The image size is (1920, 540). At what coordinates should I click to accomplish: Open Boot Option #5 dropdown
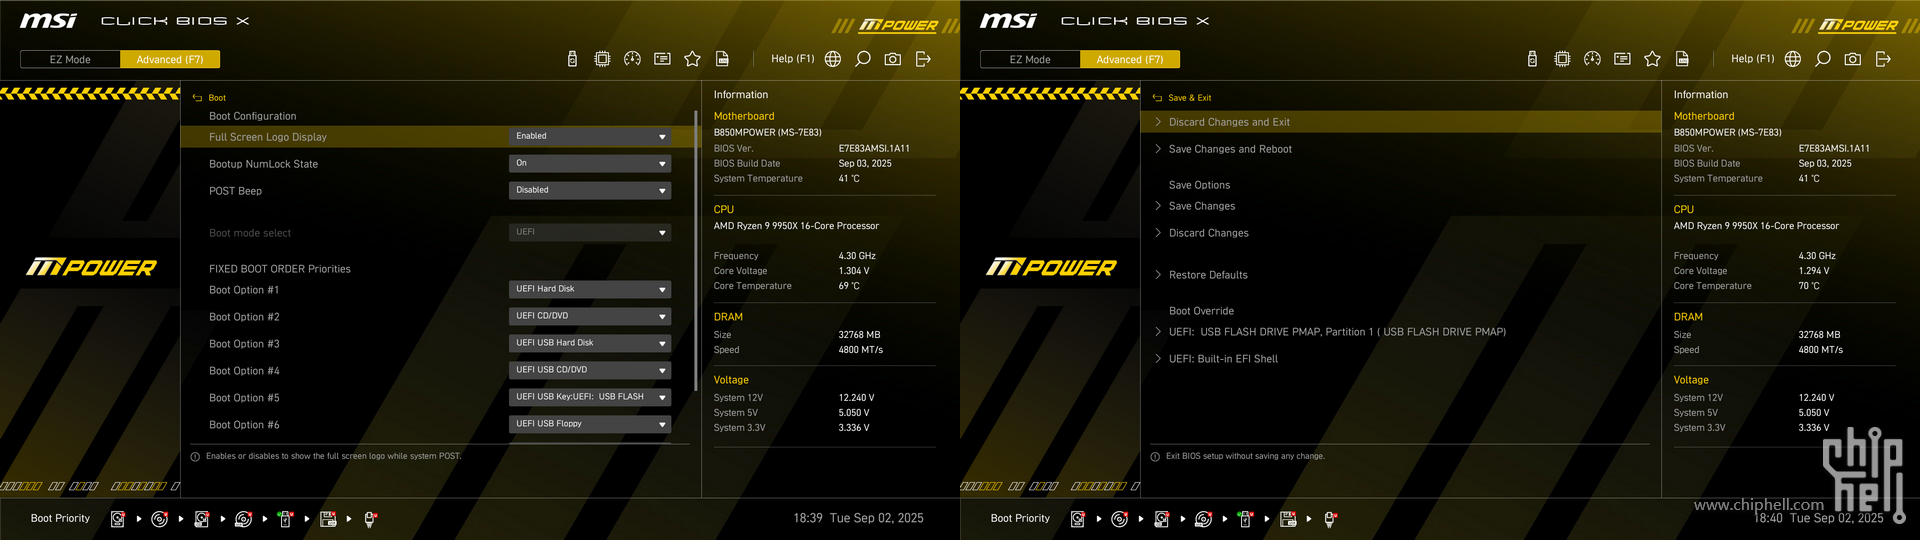point(590,397)
